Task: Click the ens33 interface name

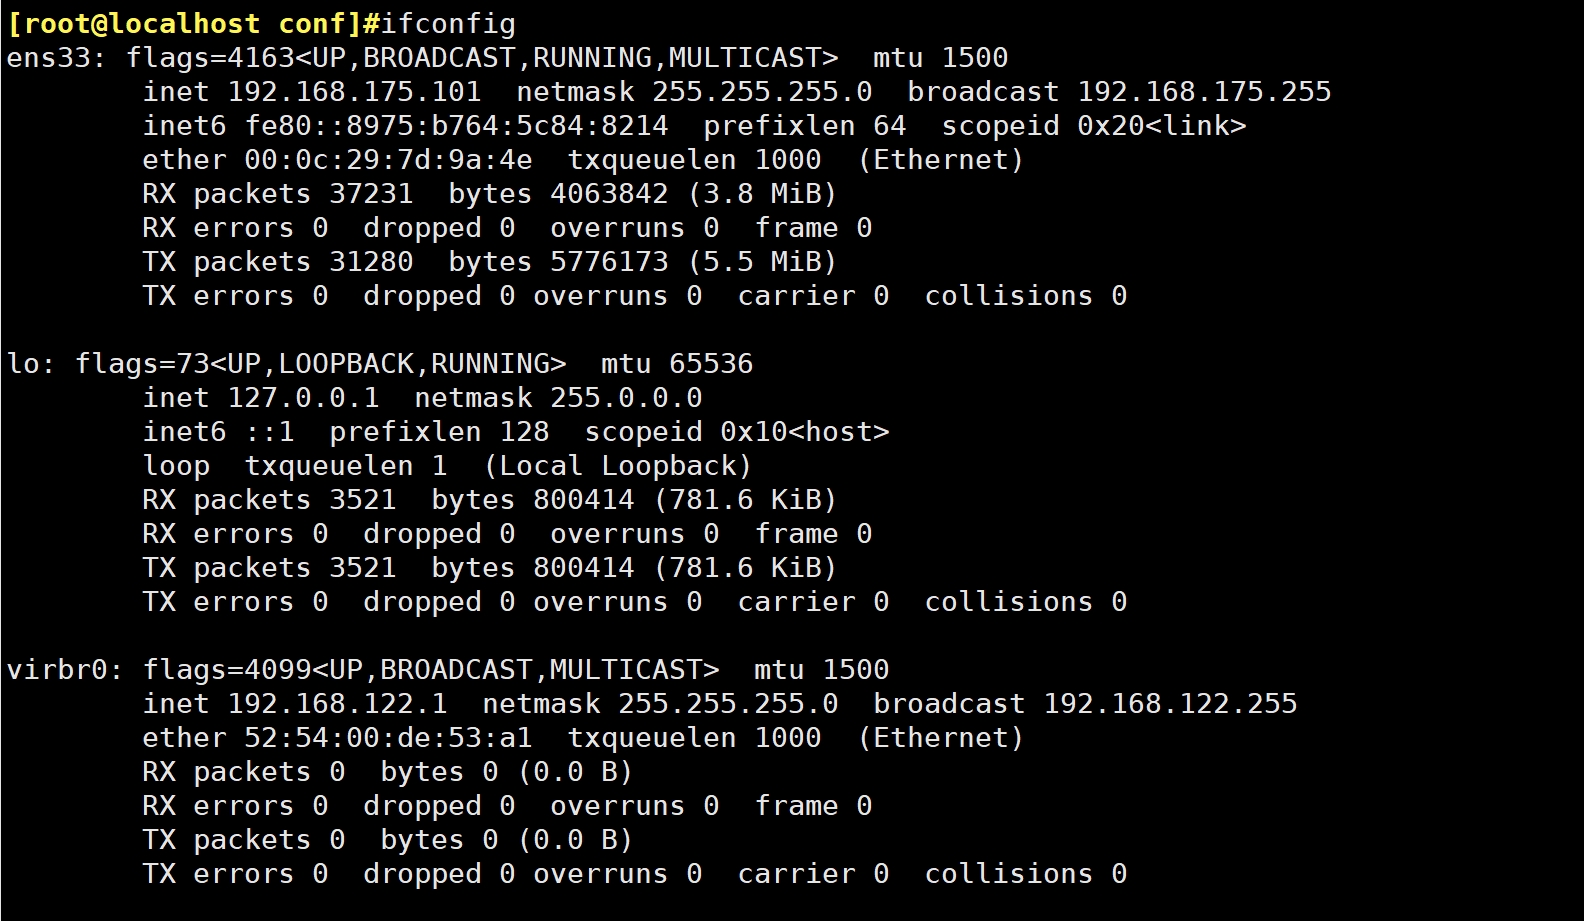Action: point(48,58)
